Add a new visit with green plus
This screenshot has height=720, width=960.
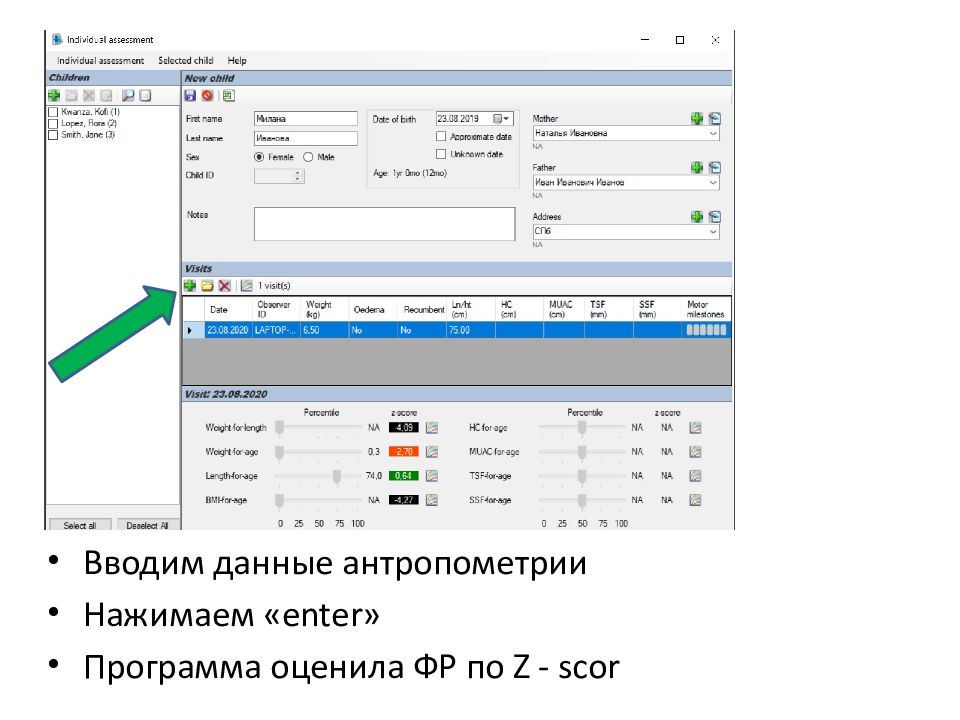tap(190, 285)
